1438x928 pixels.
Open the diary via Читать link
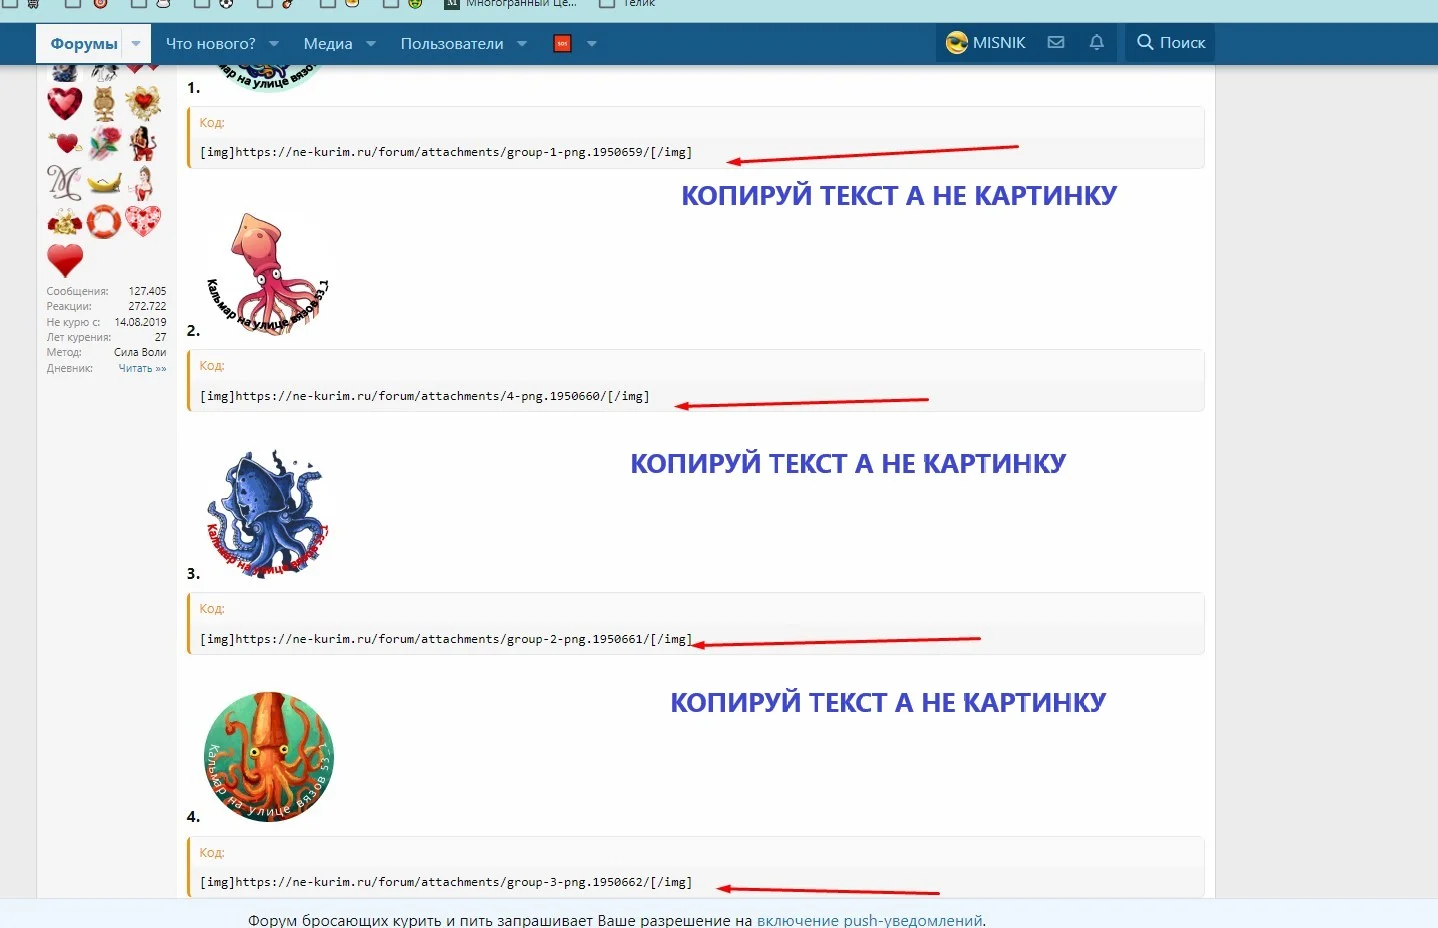tap(142, 368)
